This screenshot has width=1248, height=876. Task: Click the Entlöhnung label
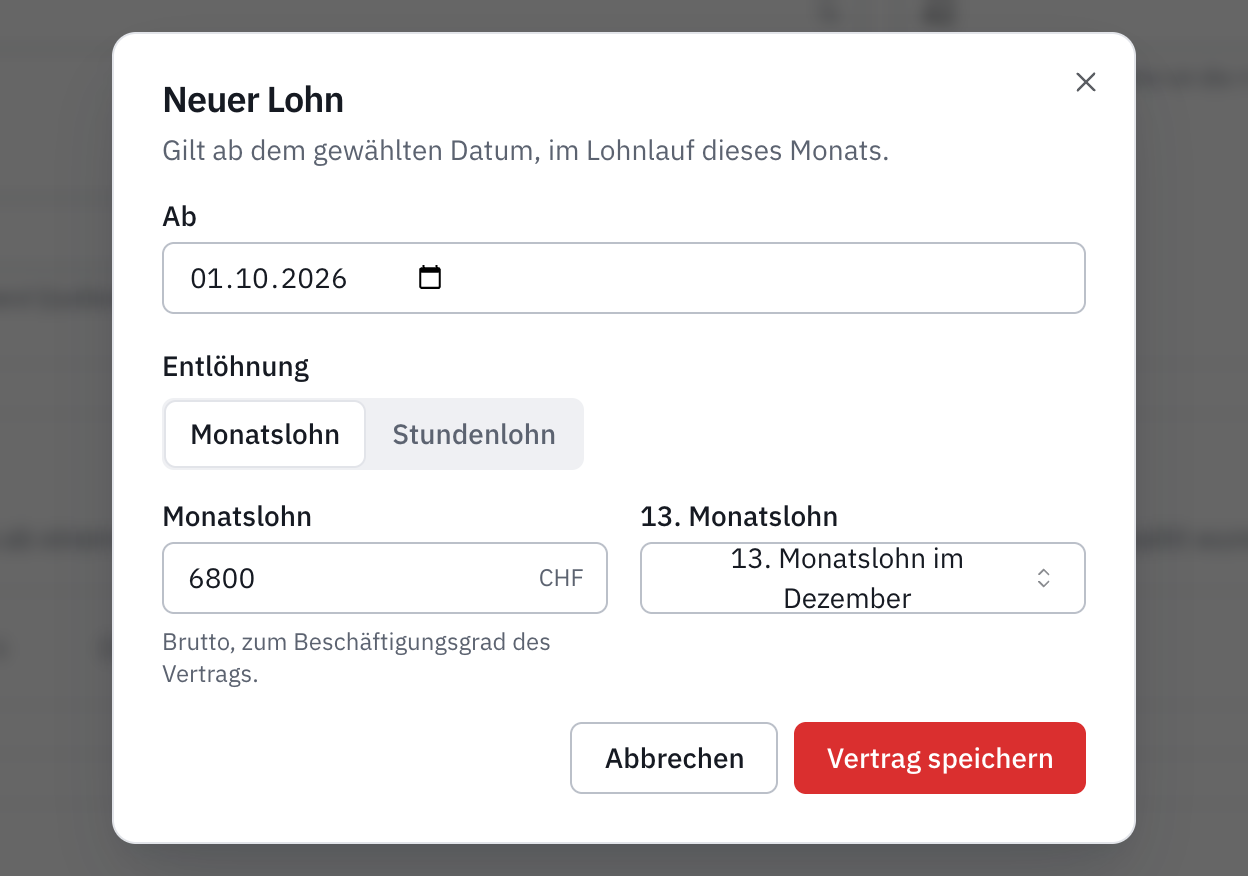click(236, 366)
